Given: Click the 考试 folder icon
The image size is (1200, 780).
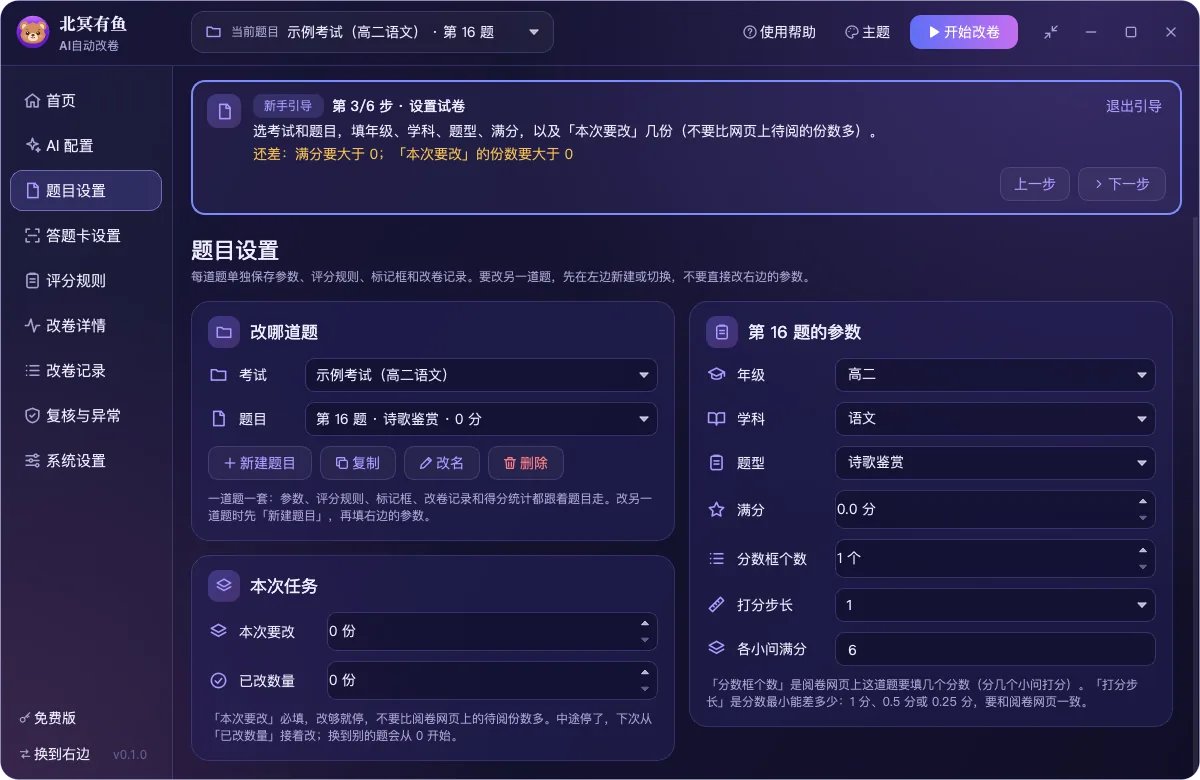Looking at the screenshot, I should pyautogui.click(x=218, y=375).
